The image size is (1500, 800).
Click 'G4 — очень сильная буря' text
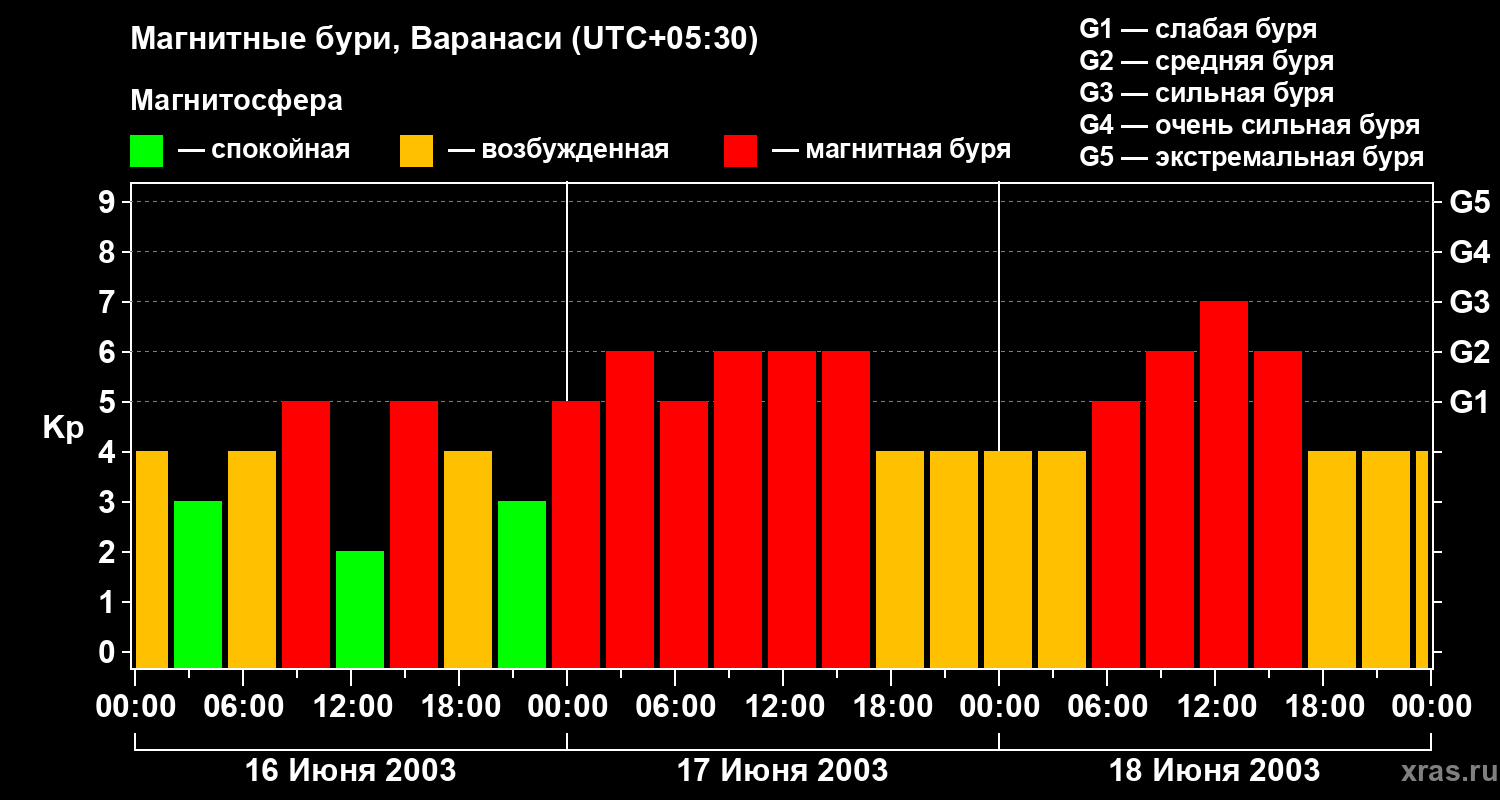click(1250, 125)
